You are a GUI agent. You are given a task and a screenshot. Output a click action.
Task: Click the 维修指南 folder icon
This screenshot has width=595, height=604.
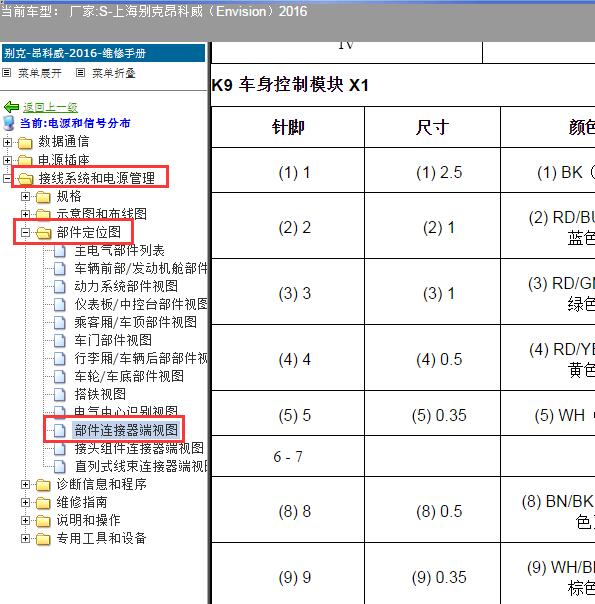[43, 503]
